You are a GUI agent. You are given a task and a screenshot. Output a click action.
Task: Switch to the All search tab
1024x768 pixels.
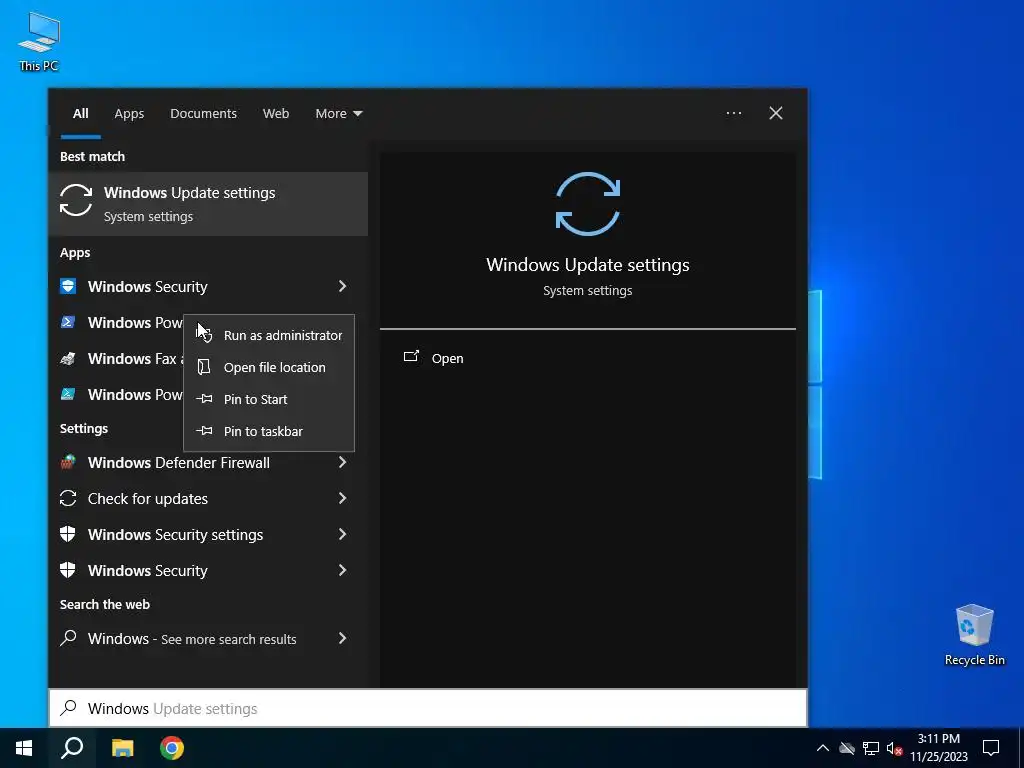pos(80,114)
